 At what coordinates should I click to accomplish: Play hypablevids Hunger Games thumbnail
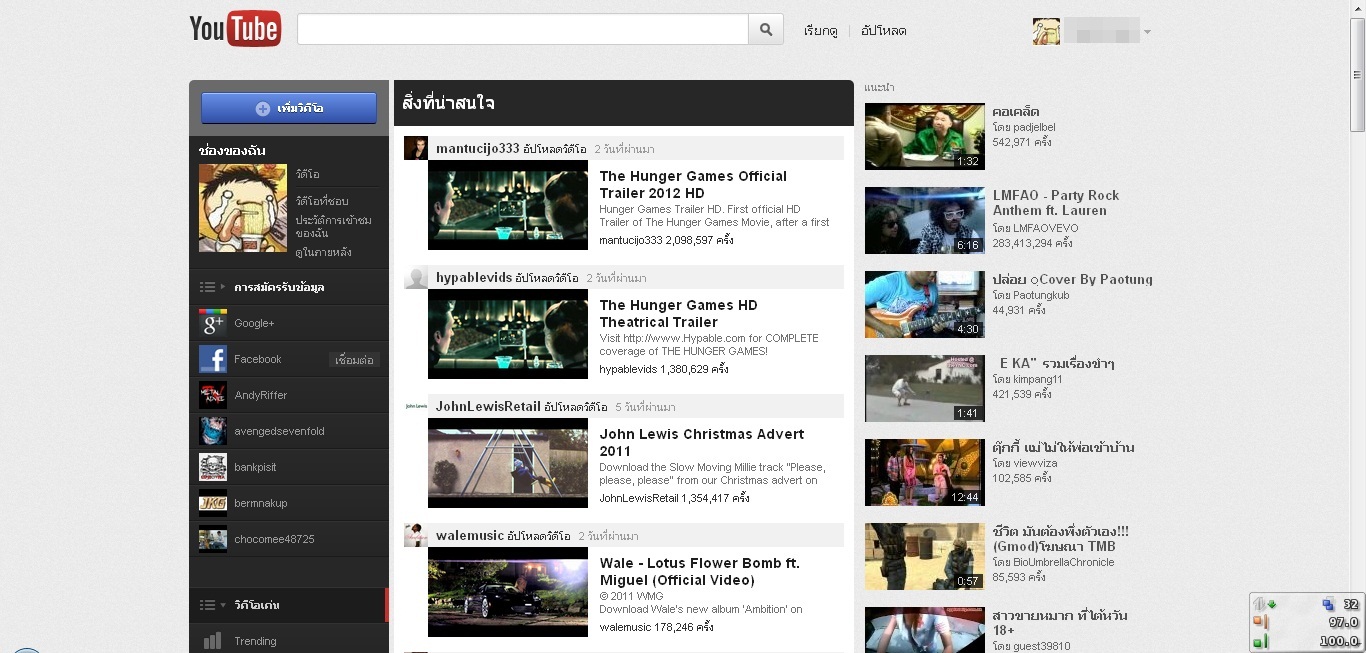point(508,334)
